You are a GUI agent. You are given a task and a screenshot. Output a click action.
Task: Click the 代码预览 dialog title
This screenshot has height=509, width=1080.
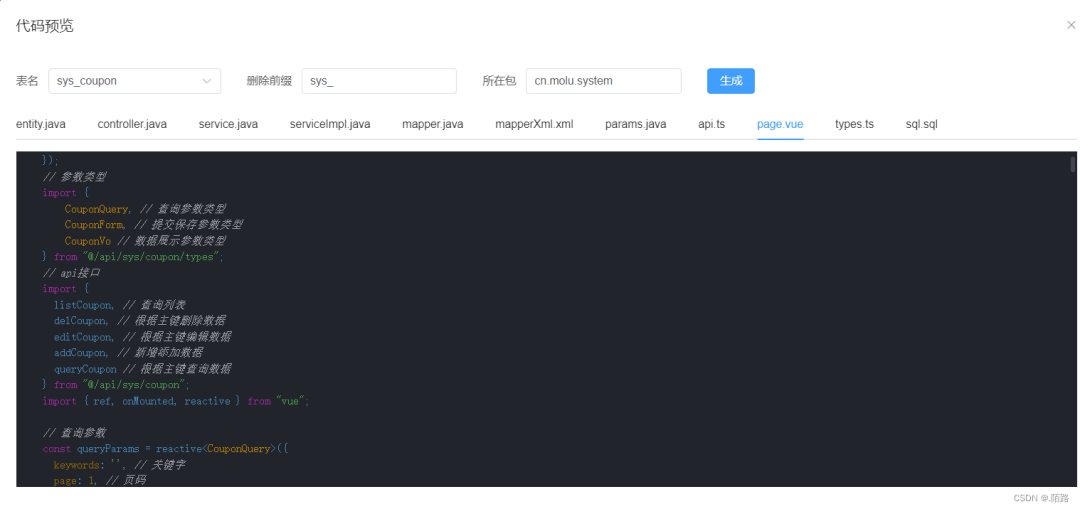coord(45,26)
